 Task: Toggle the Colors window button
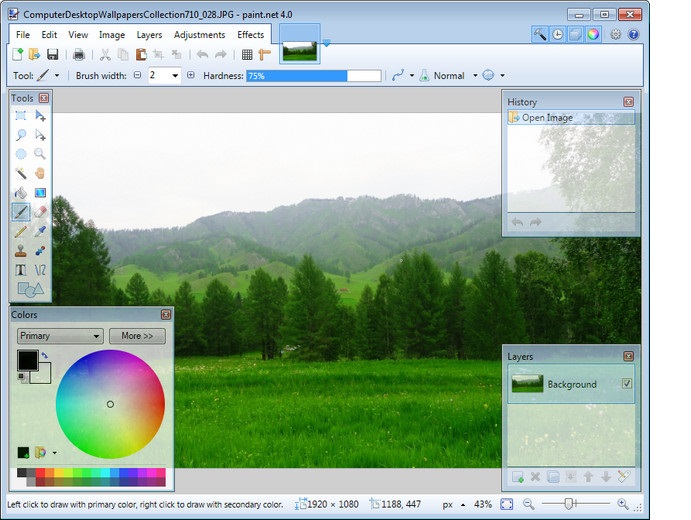(x=593, y=34)
